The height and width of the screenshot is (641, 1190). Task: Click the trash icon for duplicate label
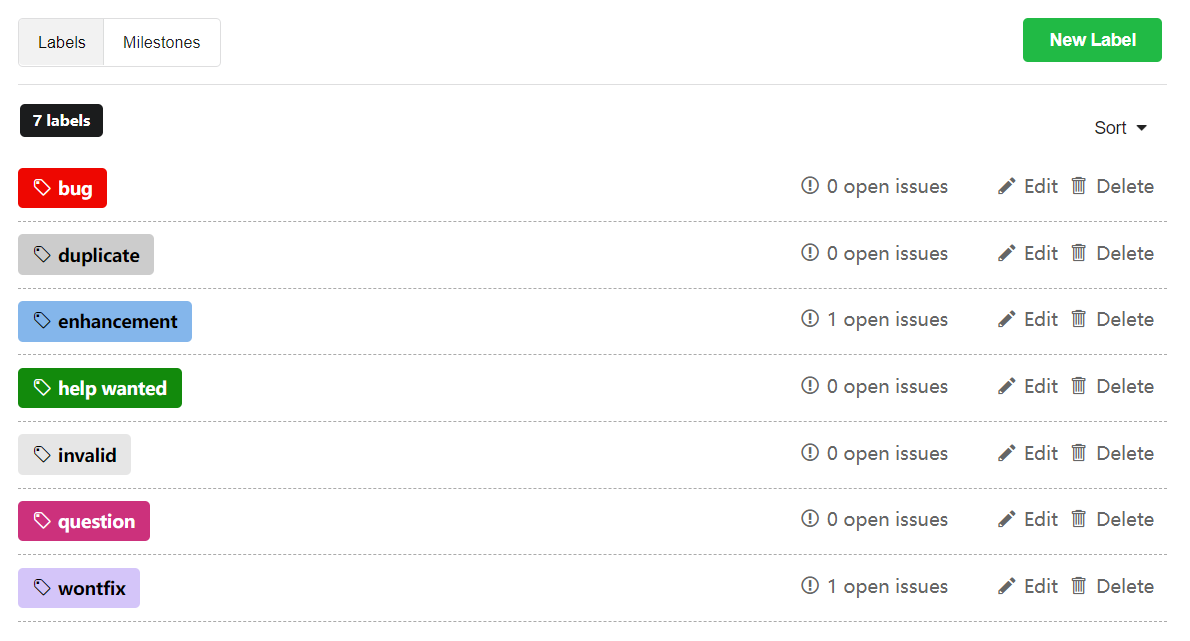click(x=1078, y=253)
